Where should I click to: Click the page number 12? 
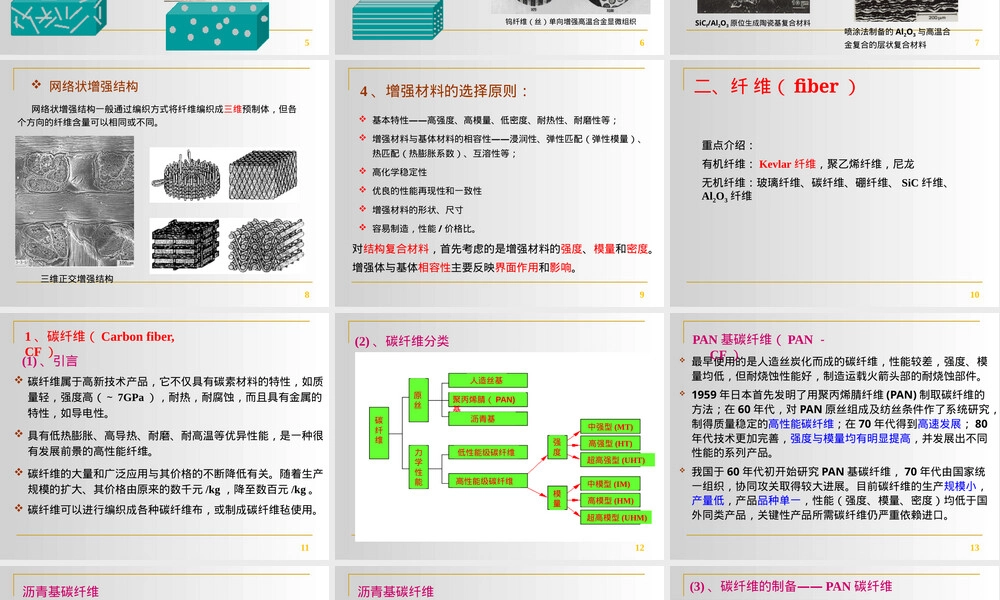640,548
